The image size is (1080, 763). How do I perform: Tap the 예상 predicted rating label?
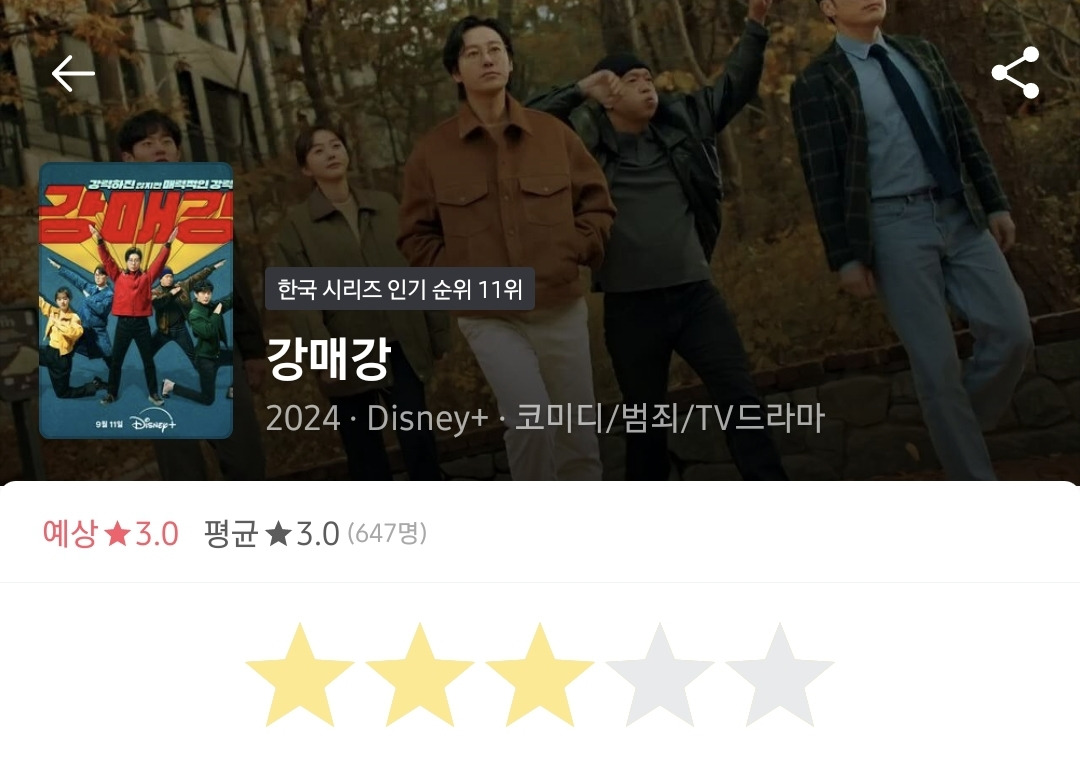tap(70, 534)
